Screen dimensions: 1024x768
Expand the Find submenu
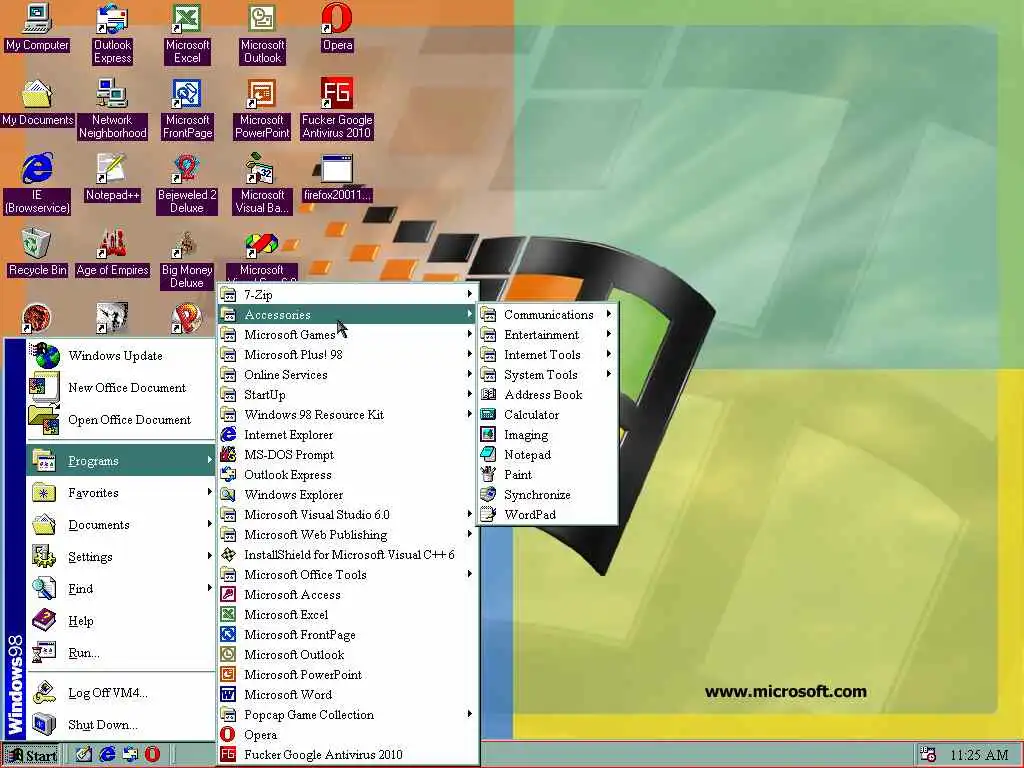pos(121,589)
